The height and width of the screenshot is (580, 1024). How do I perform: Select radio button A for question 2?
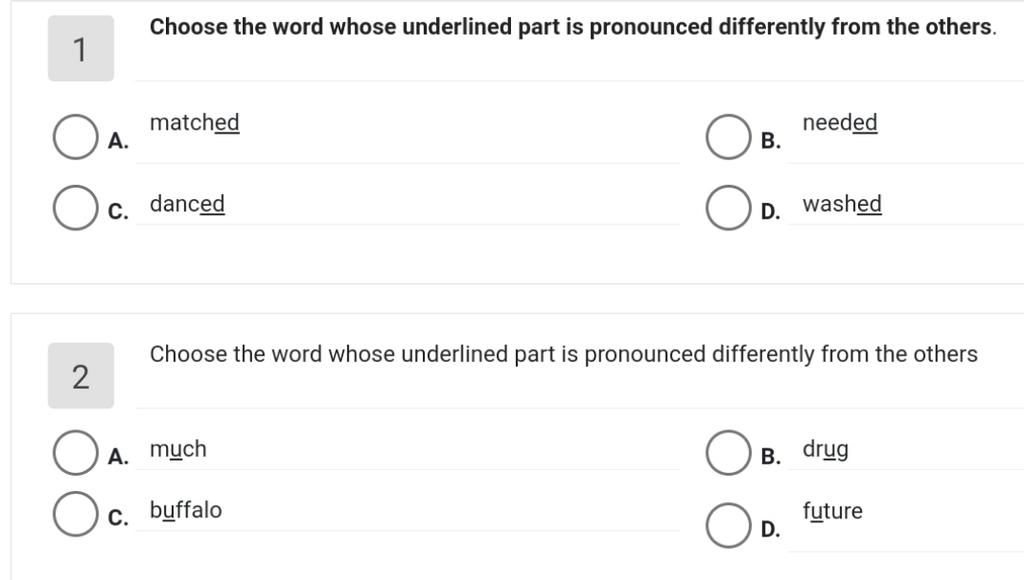[74, 454]
